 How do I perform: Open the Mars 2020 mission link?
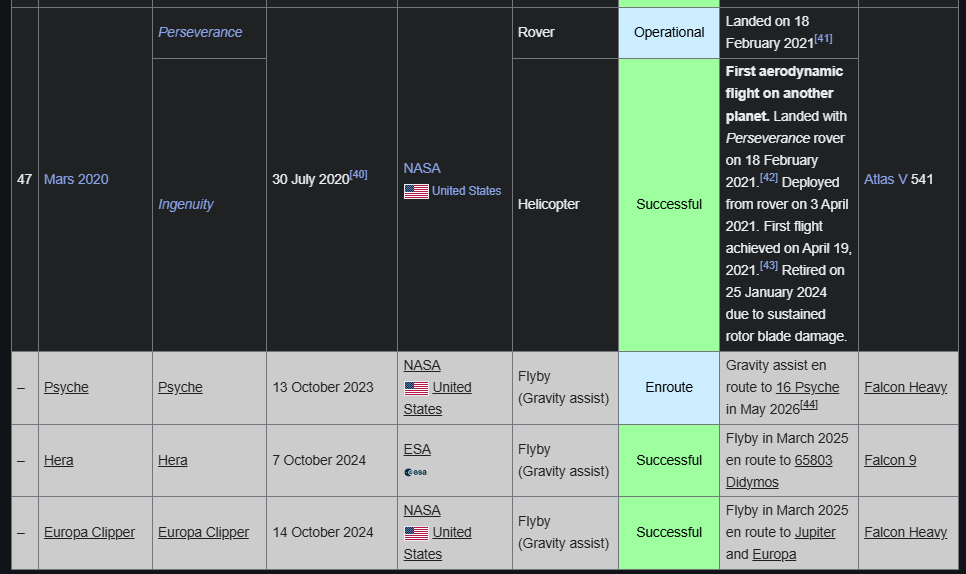tap(76, 179)
